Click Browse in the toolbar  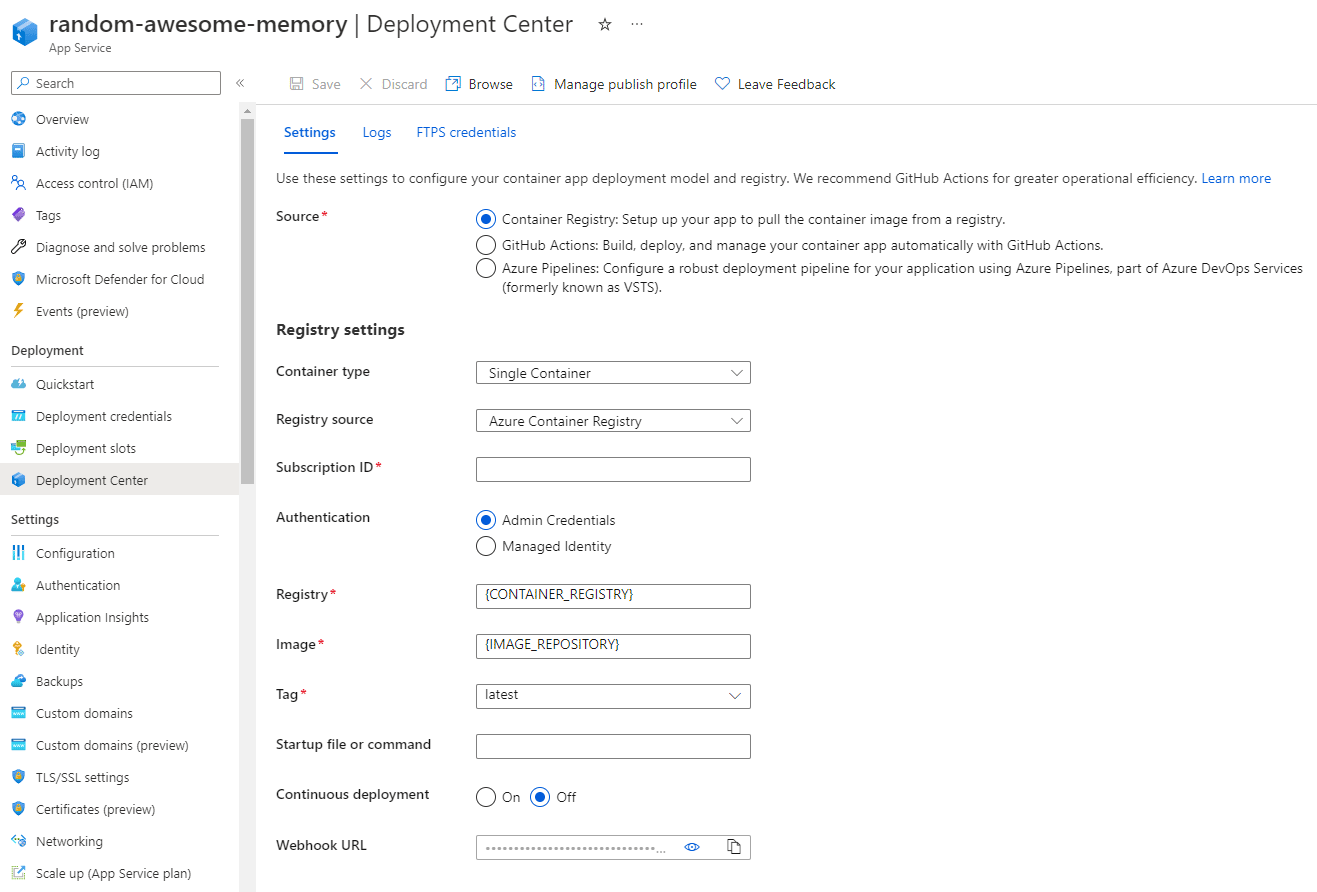coord(479,84)
